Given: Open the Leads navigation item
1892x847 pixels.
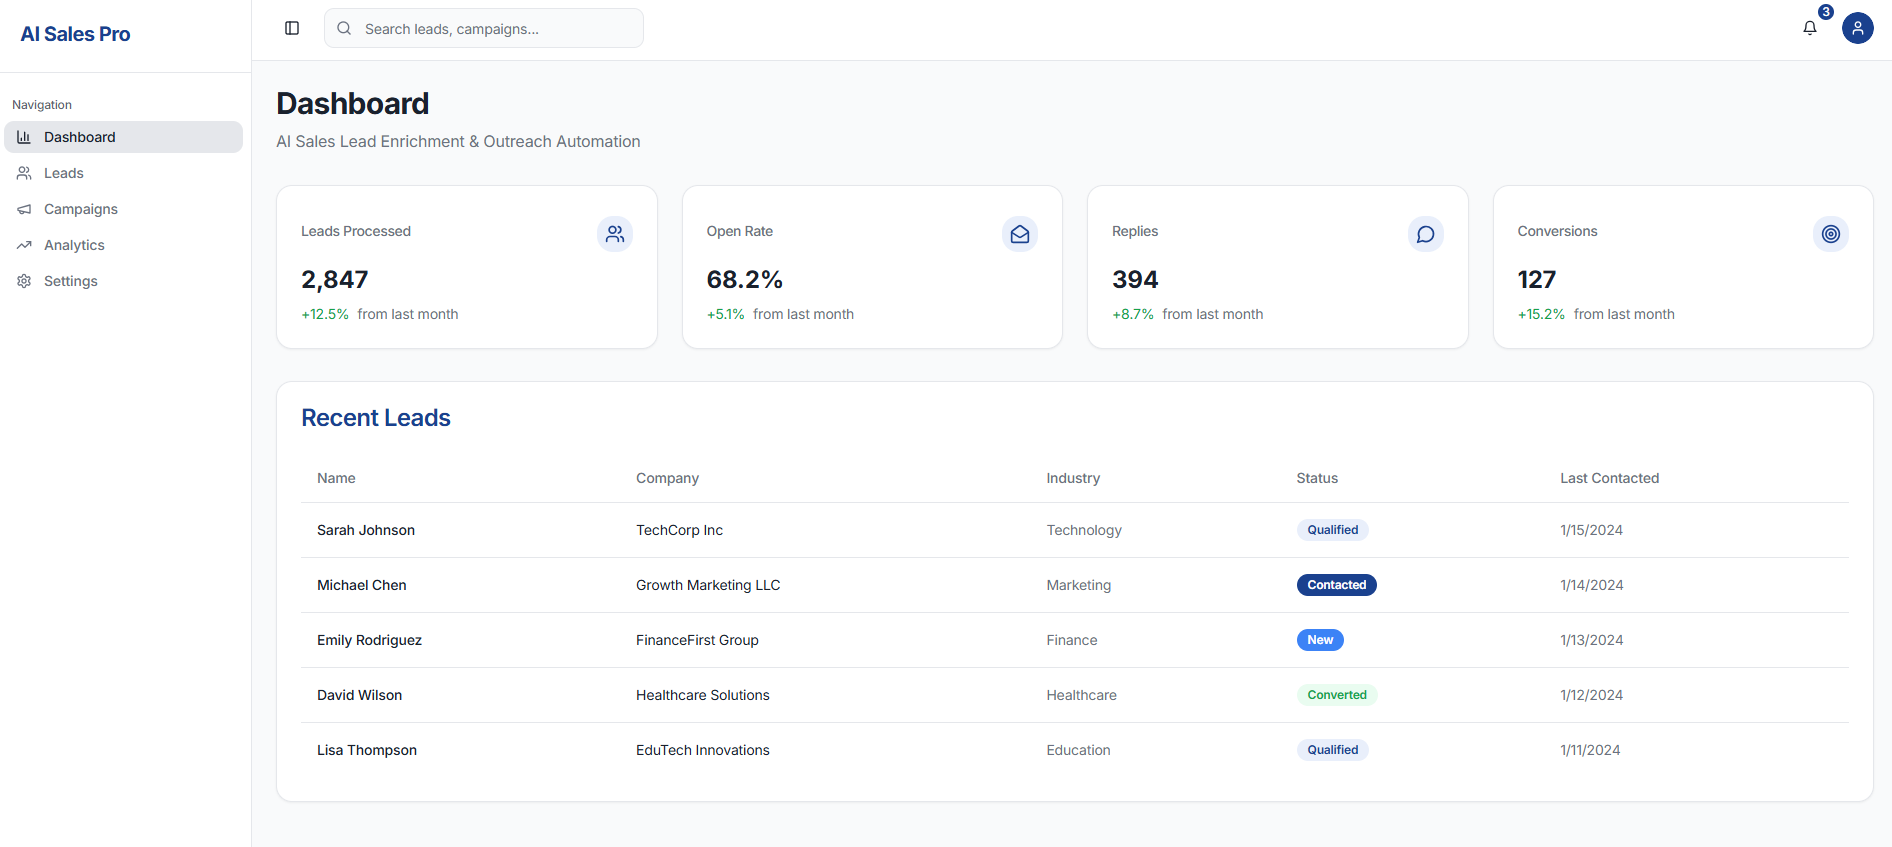Looking at the screenshot, I should tap(64, 173).
